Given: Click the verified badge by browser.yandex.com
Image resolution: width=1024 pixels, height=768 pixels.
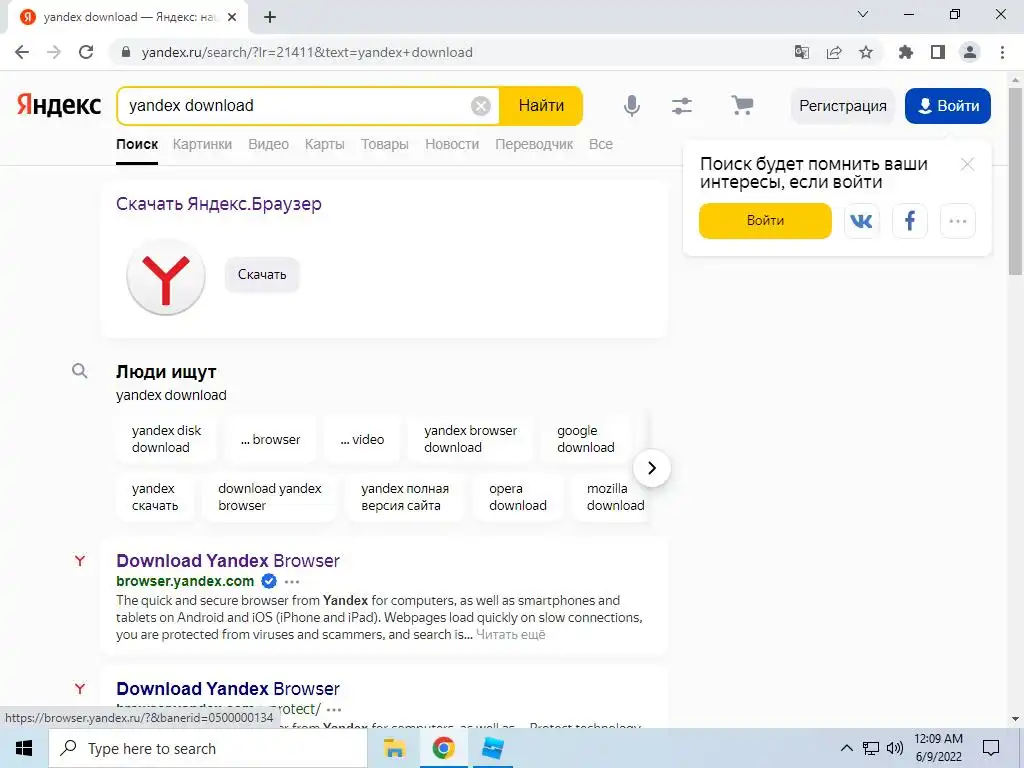Looking at the screenshot, I should [x=268, y=581].
